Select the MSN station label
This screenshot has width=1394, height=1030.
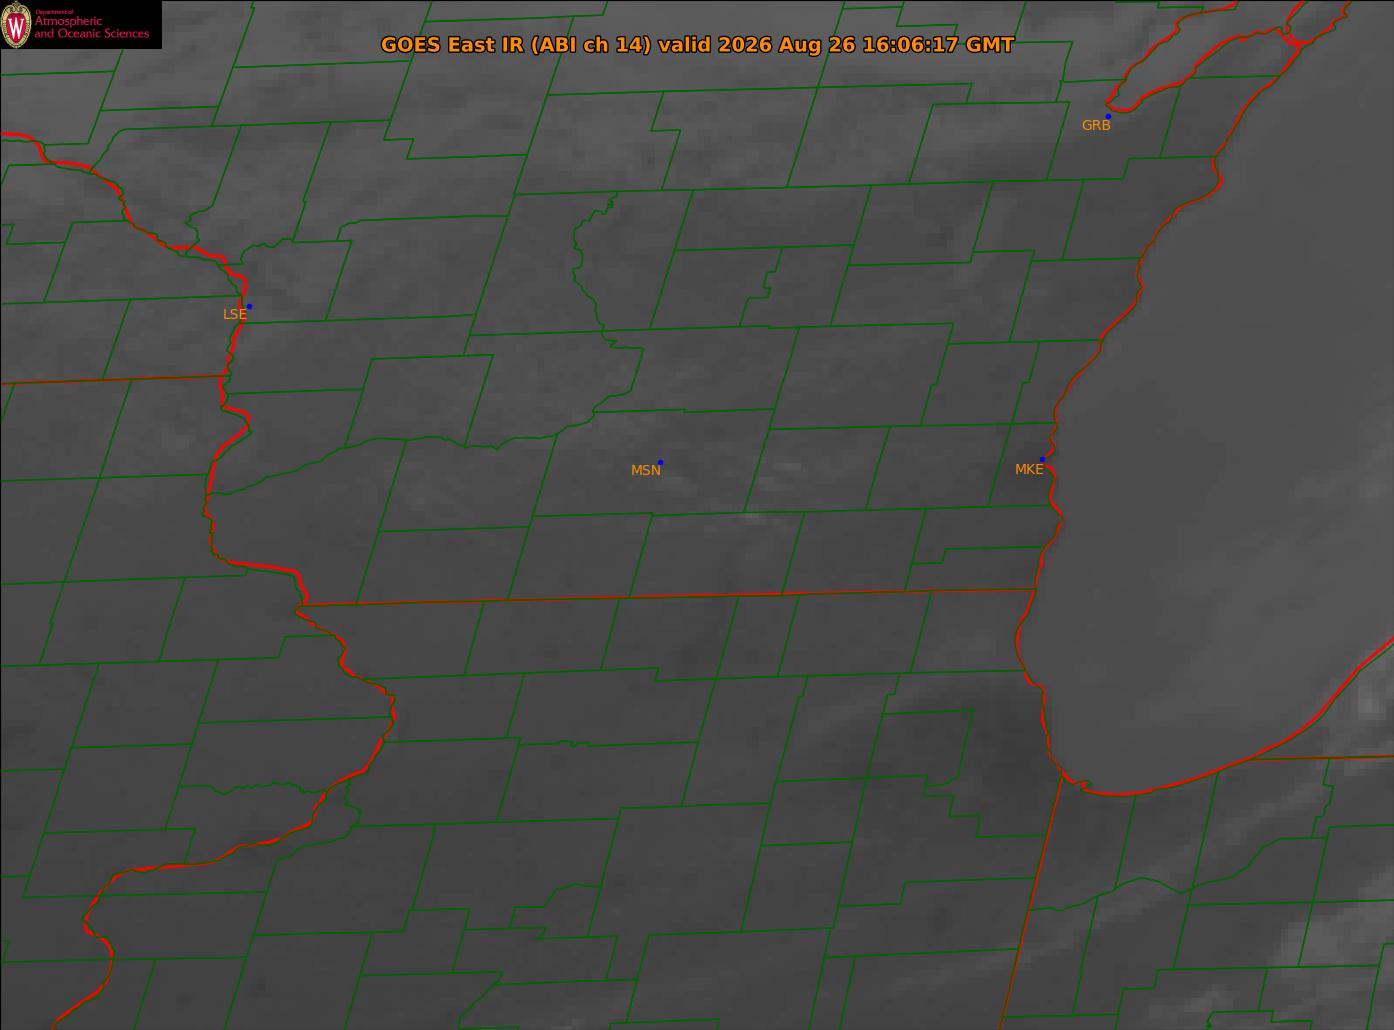click(x=646, y=470)
